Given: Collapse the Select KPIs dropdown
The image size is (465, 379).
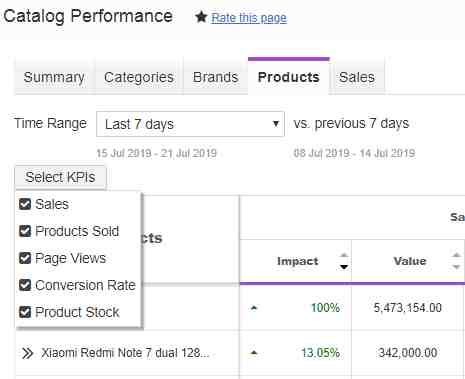Looking at the screenshot, I should coord(60,177).
